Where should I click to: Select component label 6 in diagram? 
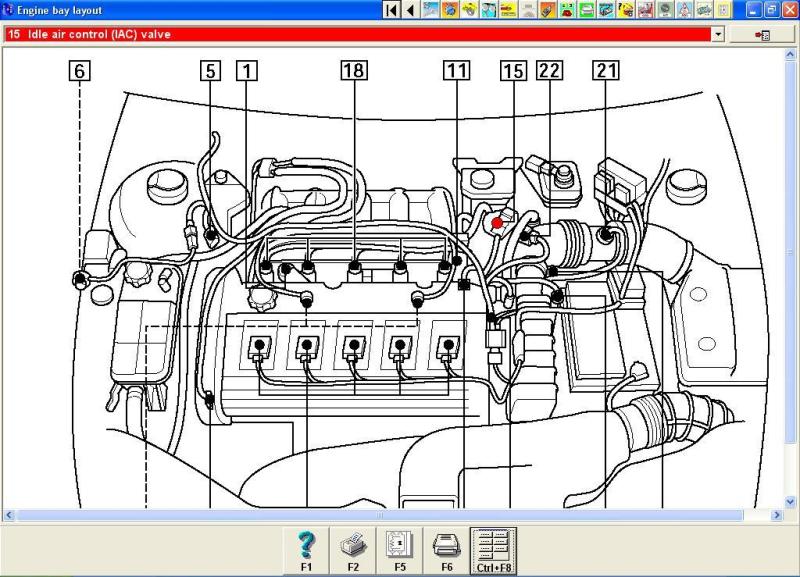[79, 70]
